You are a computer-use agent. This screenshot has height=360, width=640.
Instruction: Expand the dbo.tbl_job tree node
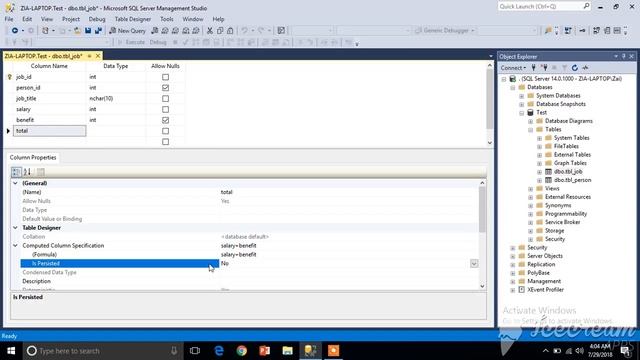(x=539, y=172)
